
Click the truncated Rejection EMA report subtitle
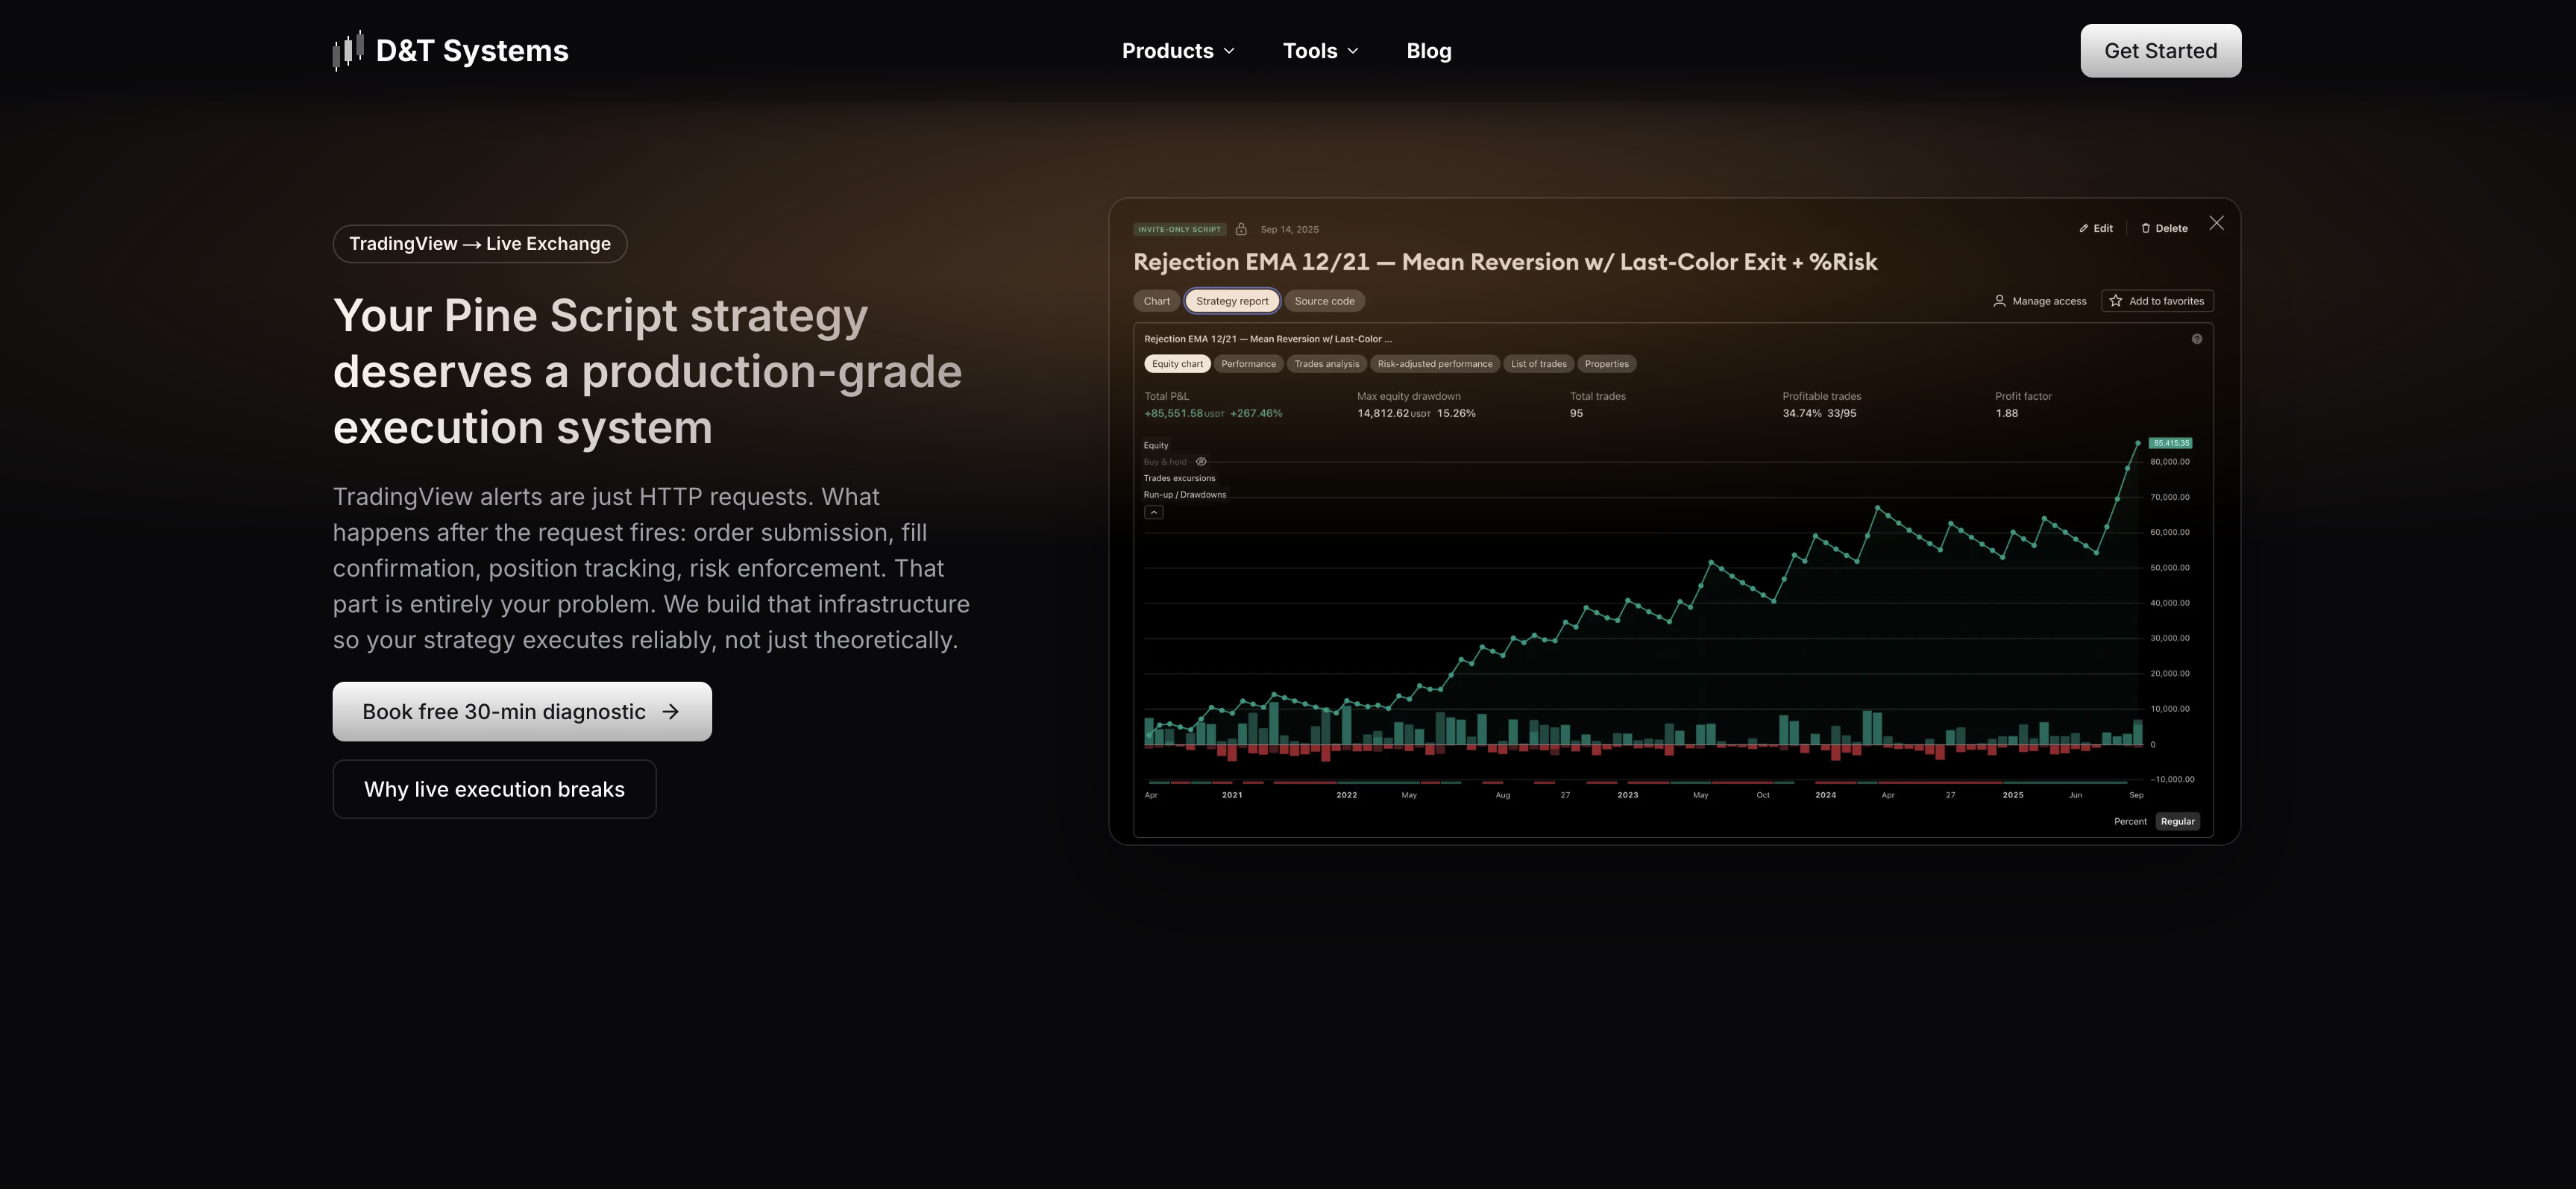[x=1268, y=339]
